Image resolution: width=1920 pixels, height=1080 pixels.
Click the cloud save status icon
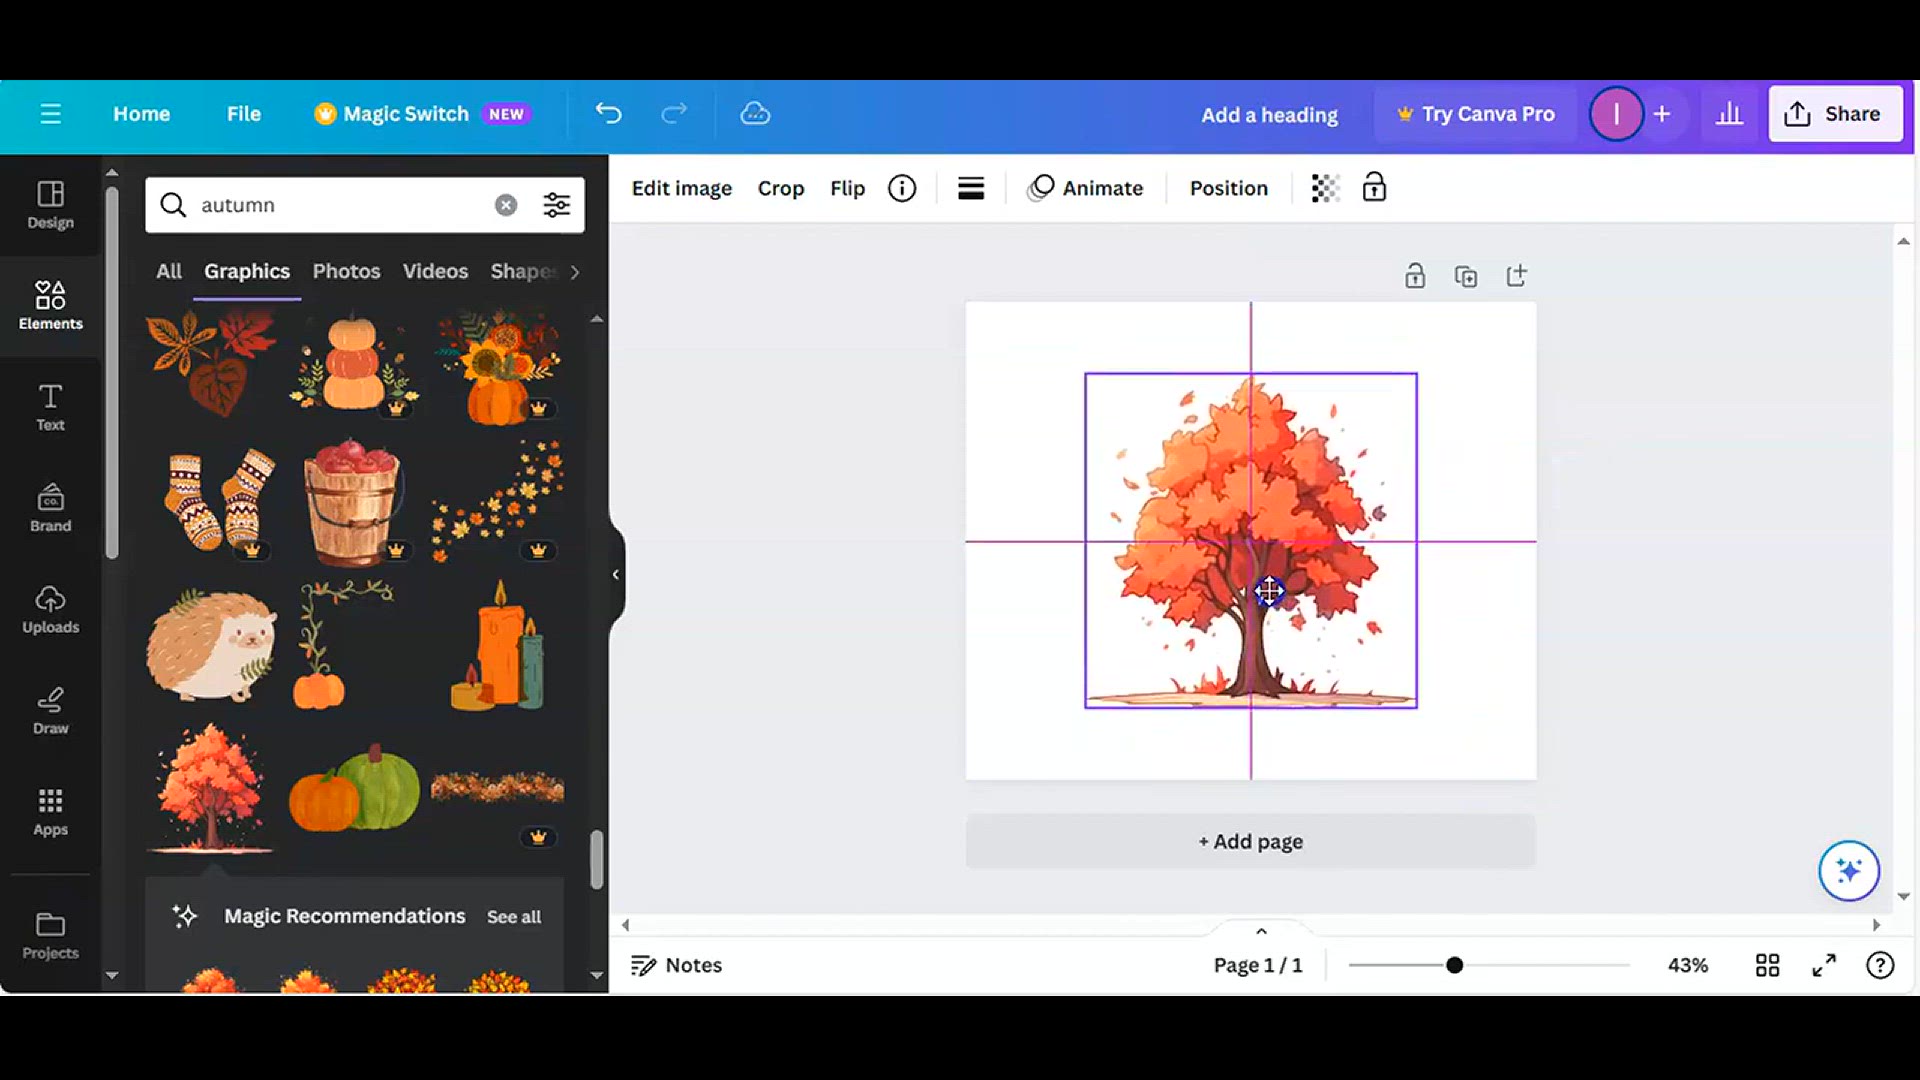click(755, 114)
